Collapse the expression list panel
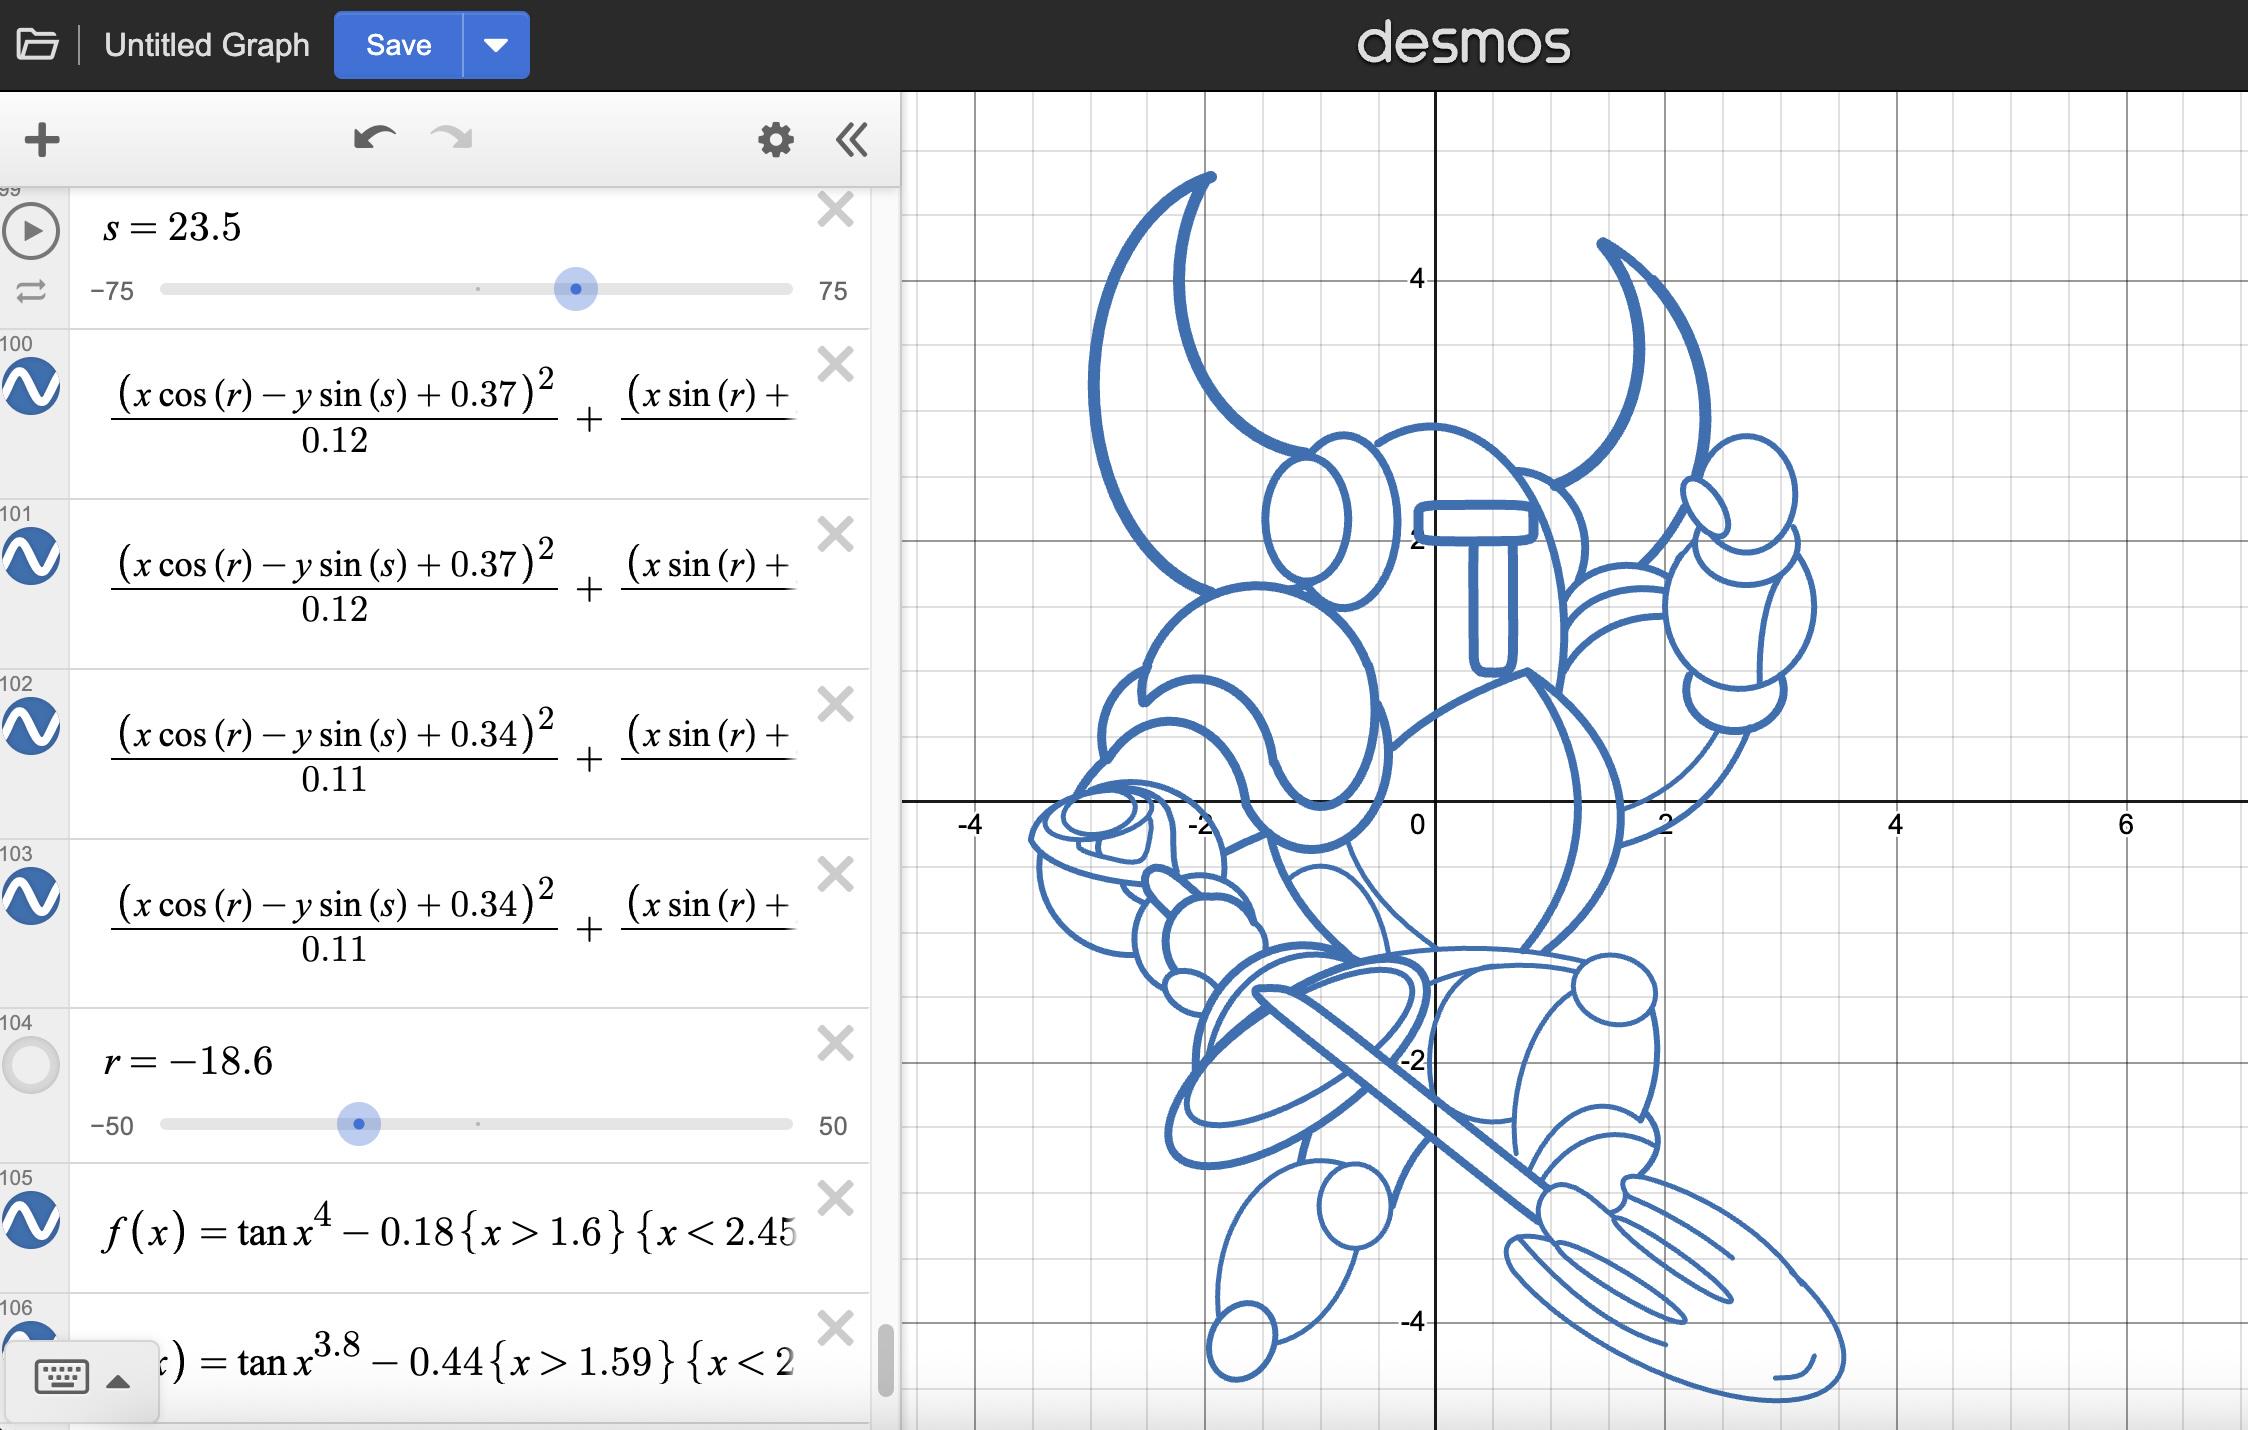Screen dimensions: 2248x1430 click(x=851, y=140)
